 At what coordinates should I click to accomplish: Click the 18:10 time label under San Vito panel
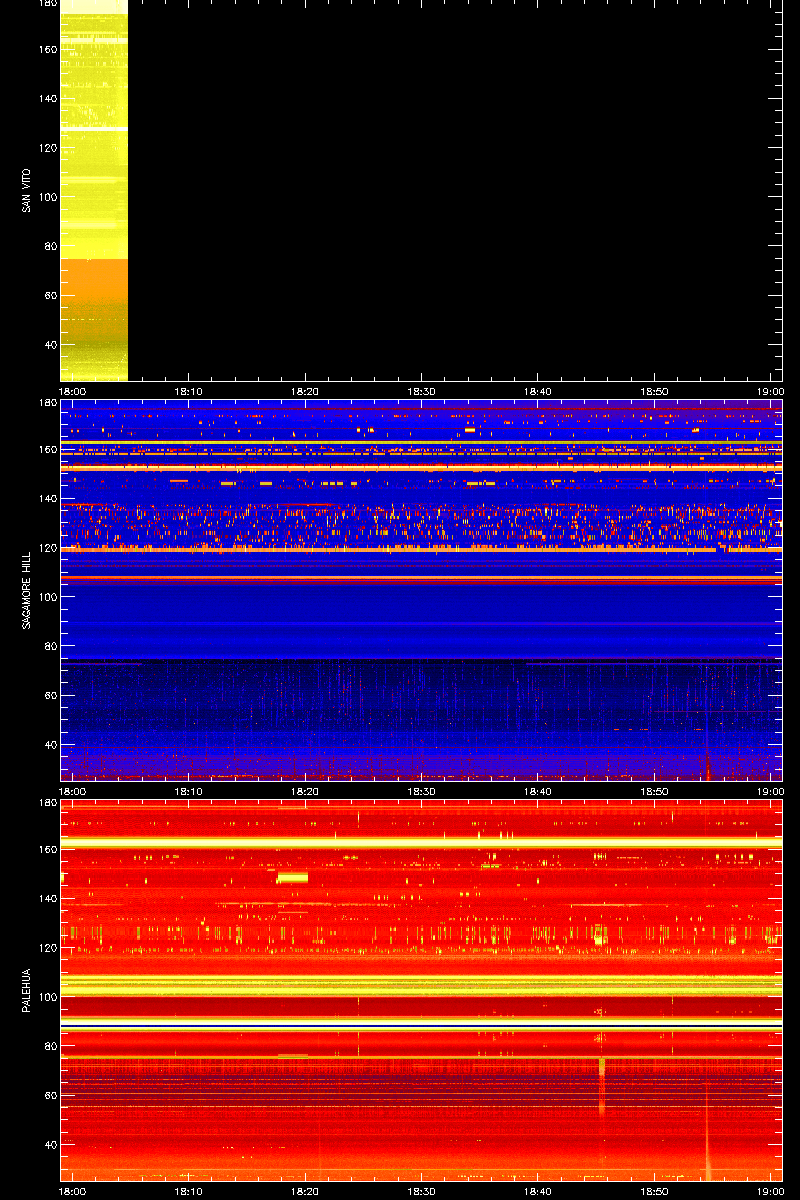[189, 392]
